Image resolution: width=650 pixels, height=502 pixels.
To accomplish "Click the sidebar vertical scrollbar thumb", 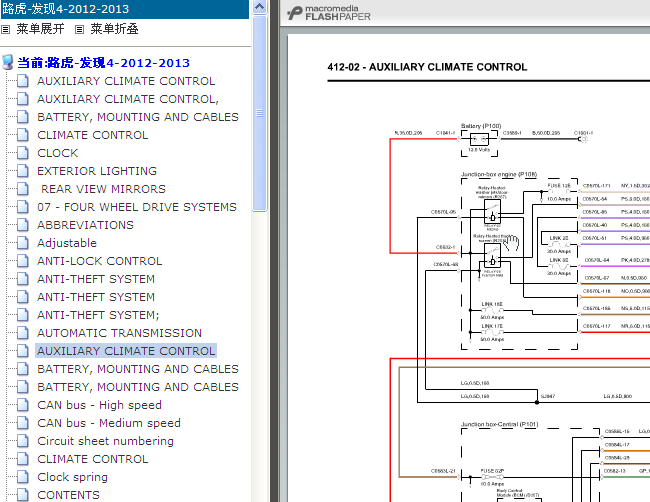I will pos(259,110).
